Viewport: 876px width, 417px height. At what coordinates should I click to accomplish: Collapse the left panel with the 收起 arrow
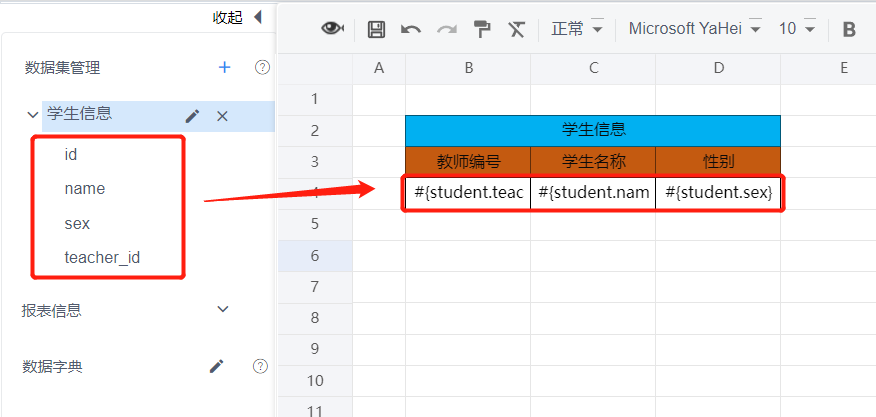tap(258, 17)
